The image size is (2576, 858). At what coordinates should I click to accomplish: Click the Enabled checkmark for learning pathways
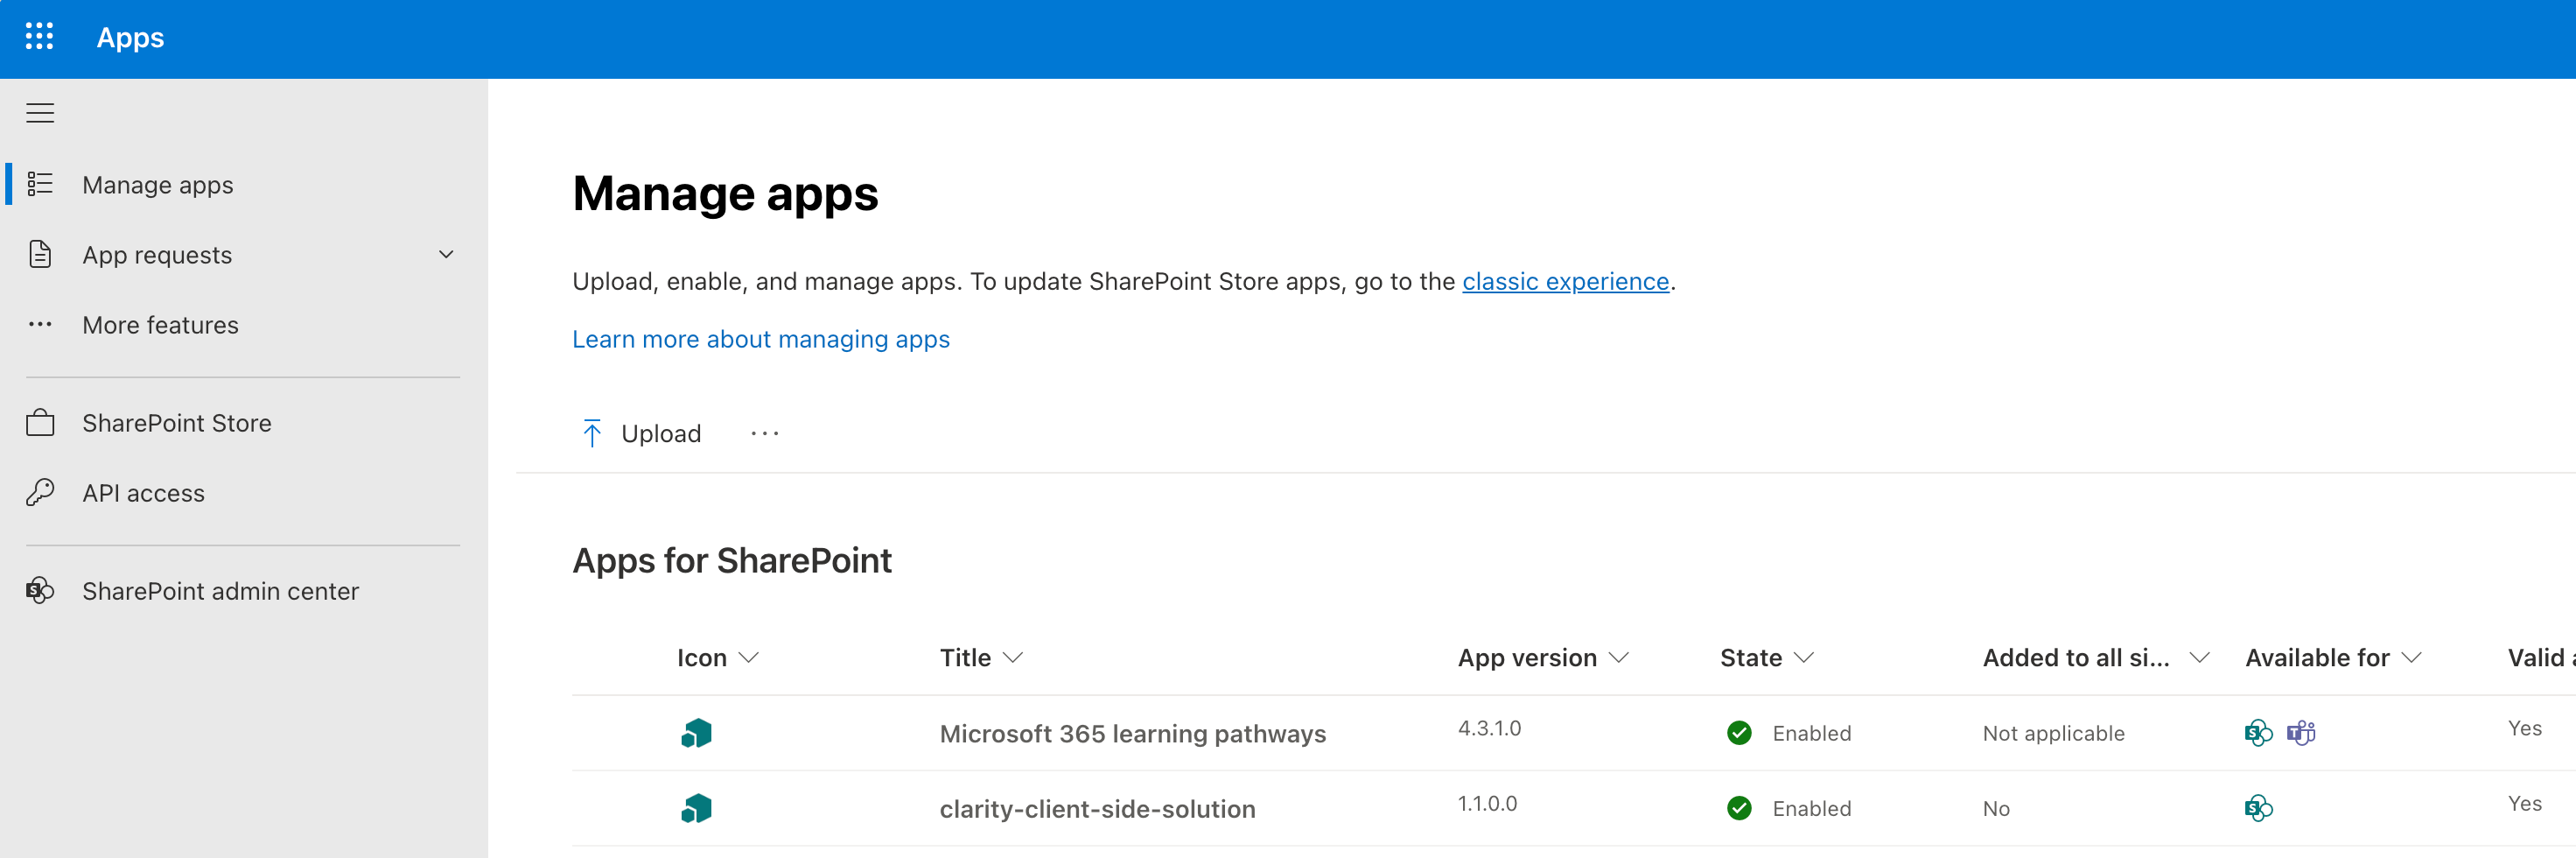tap(1739, 733)
